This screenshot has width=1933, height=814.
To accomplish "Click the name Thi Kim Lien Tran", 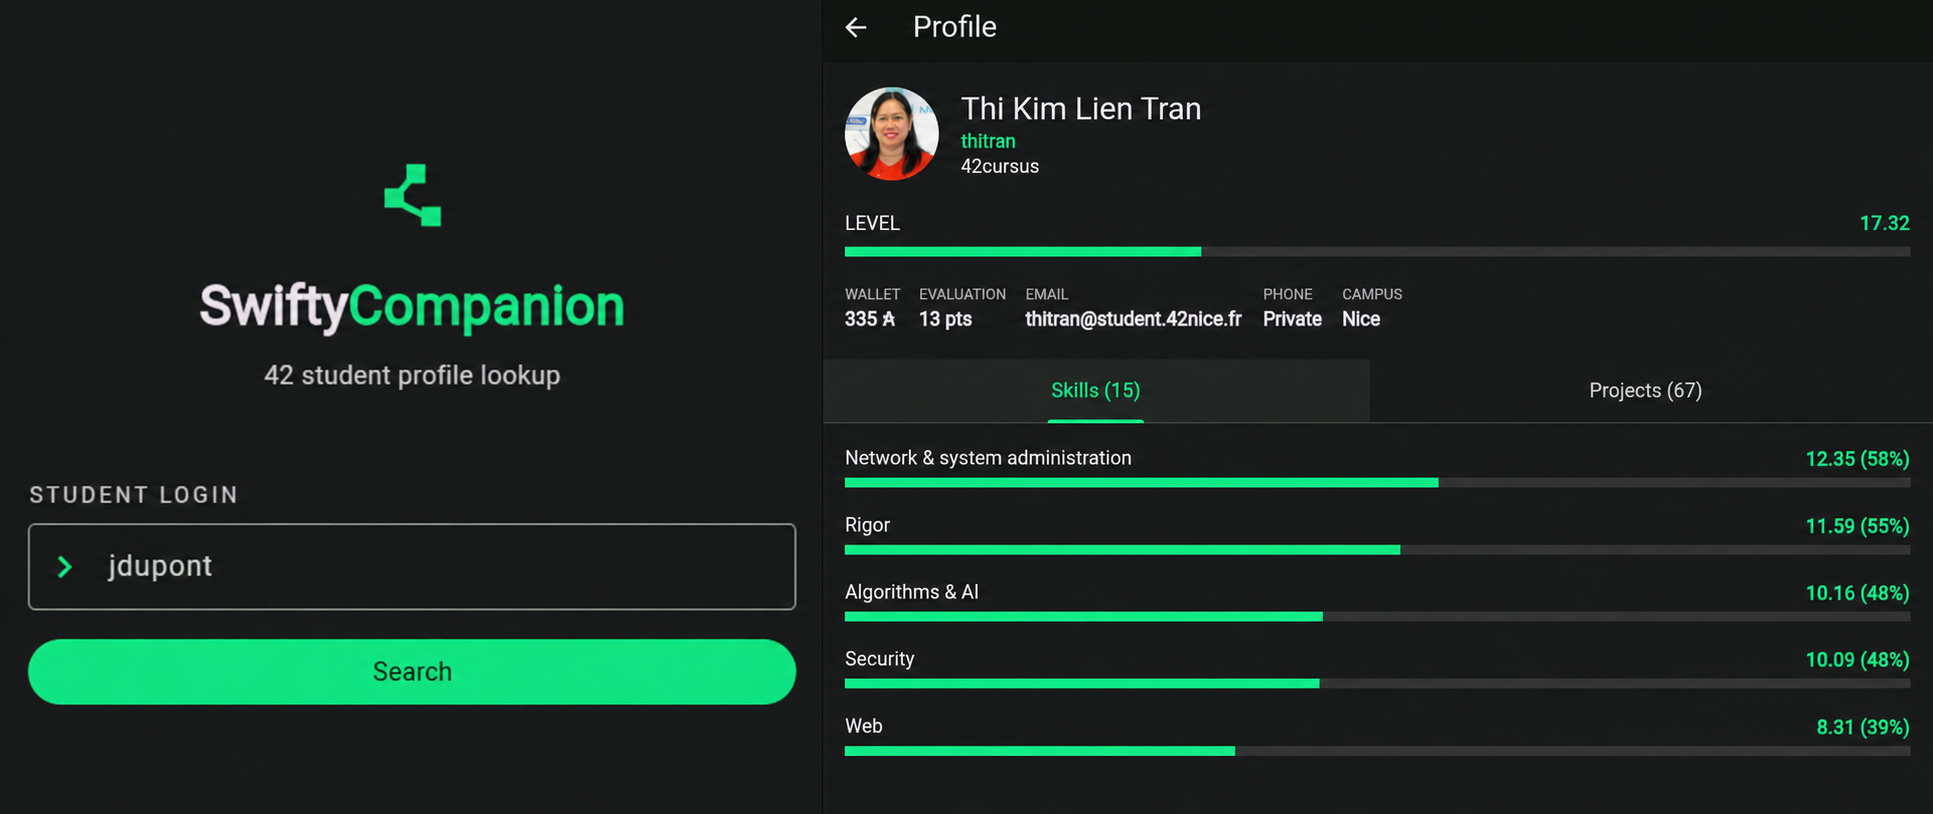I will click(x=1081, y=108).
